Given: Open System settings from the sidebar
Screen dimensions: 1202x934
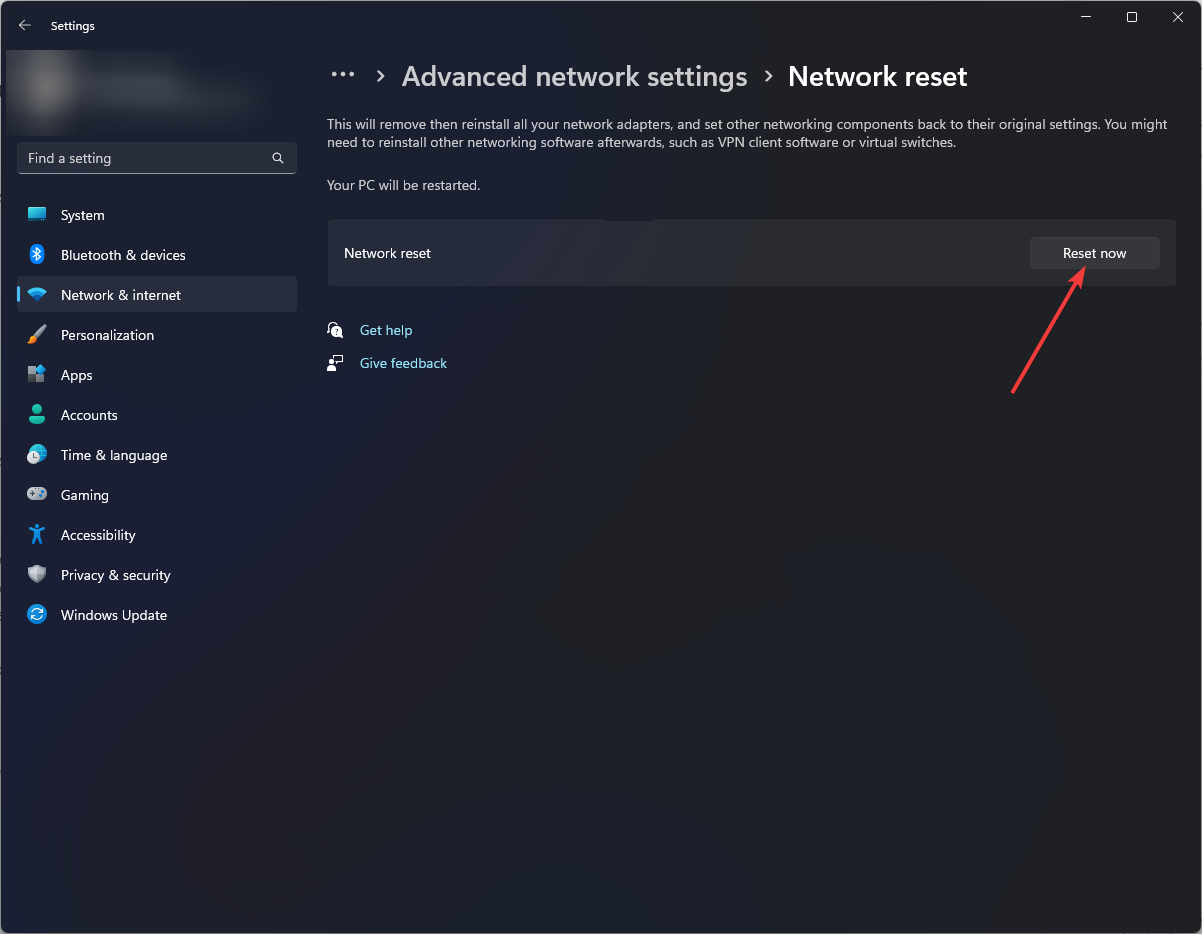Looking at the screenshot, I should [36, 214].
